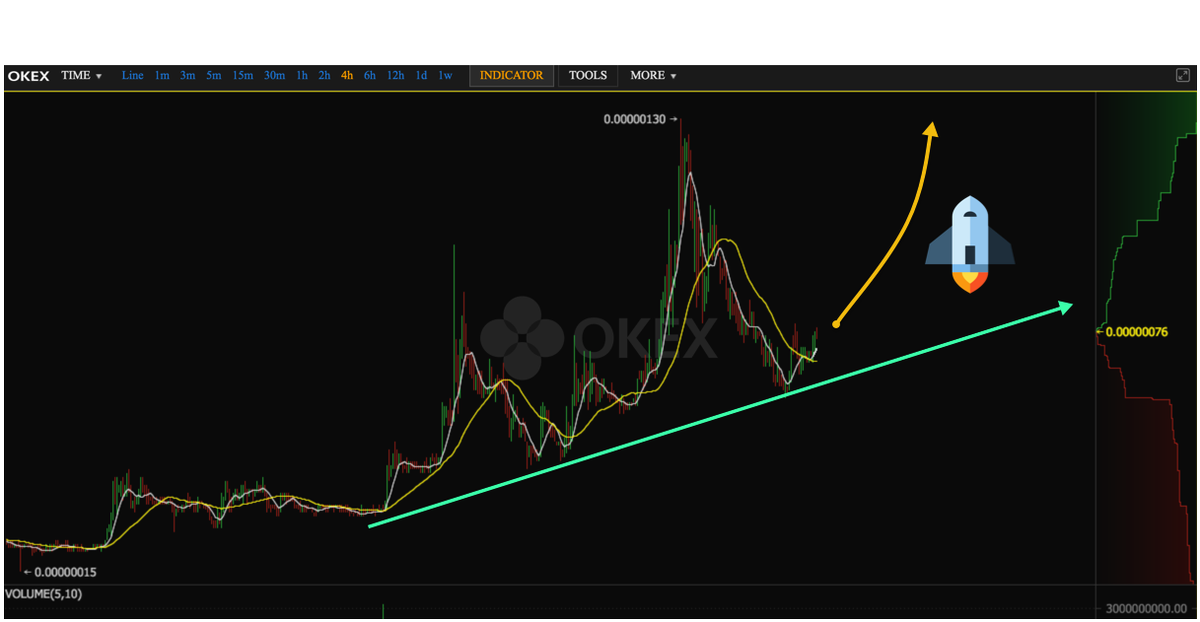
Task: Open the TOOLS menu
Action: click(587, 75)
